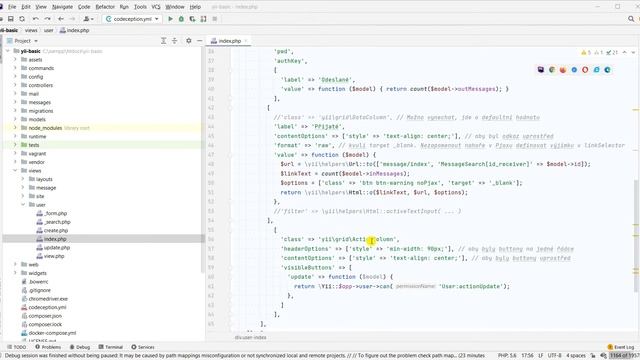This screenshot has height=360, width=640.
Task: Navigate forward with the right arrow icon
Action: pos(72,19)
